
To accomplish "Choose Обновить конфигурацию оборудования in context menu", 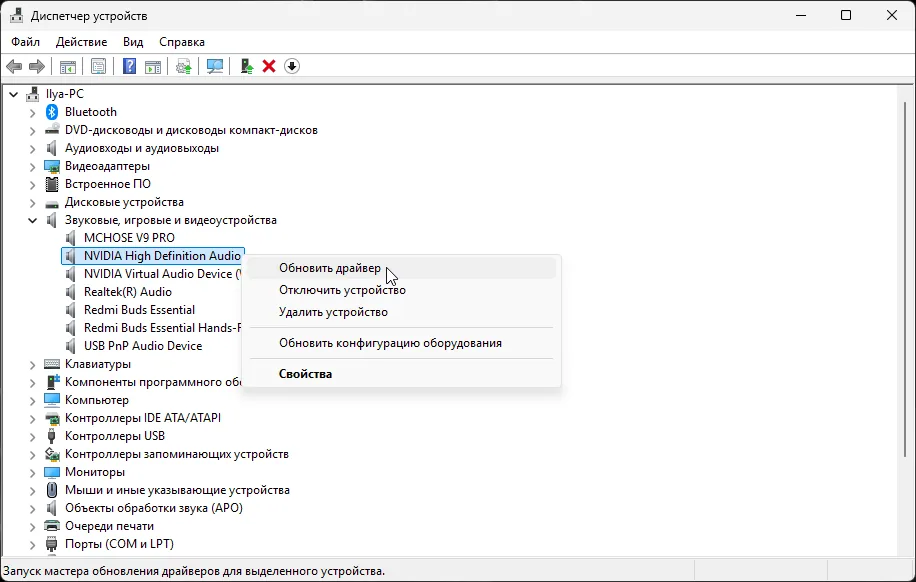I will (x=401, y=343).
